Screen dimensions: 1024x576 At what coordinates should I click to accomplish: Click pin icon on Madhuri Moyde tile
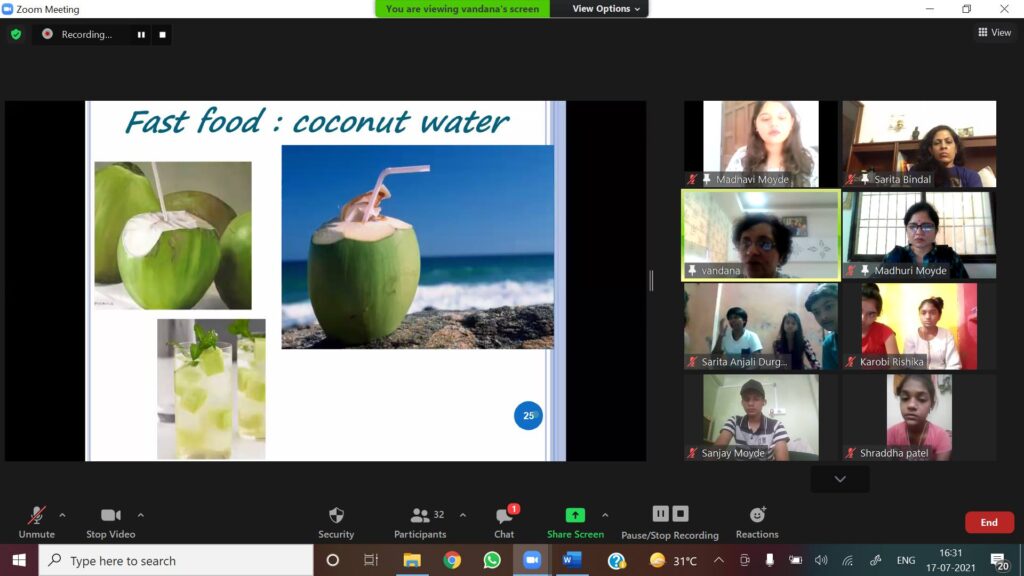click(x=865, y=270)
